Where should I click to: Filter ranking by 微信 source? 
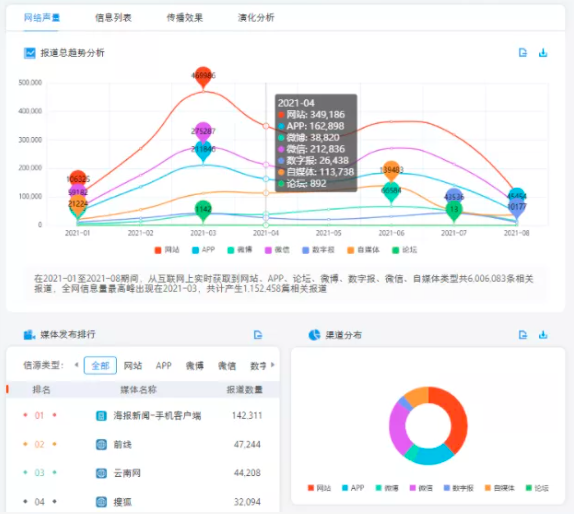227,365
